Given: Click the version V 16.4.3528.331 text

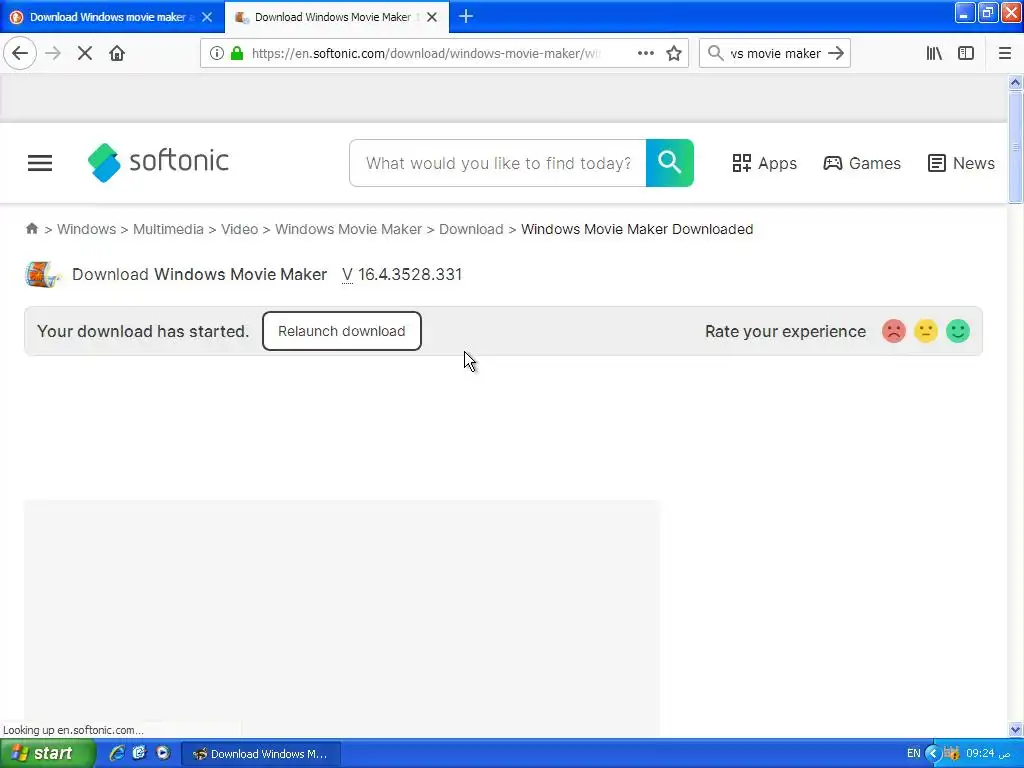Looking at the screenshot, I should click(402, 274).
